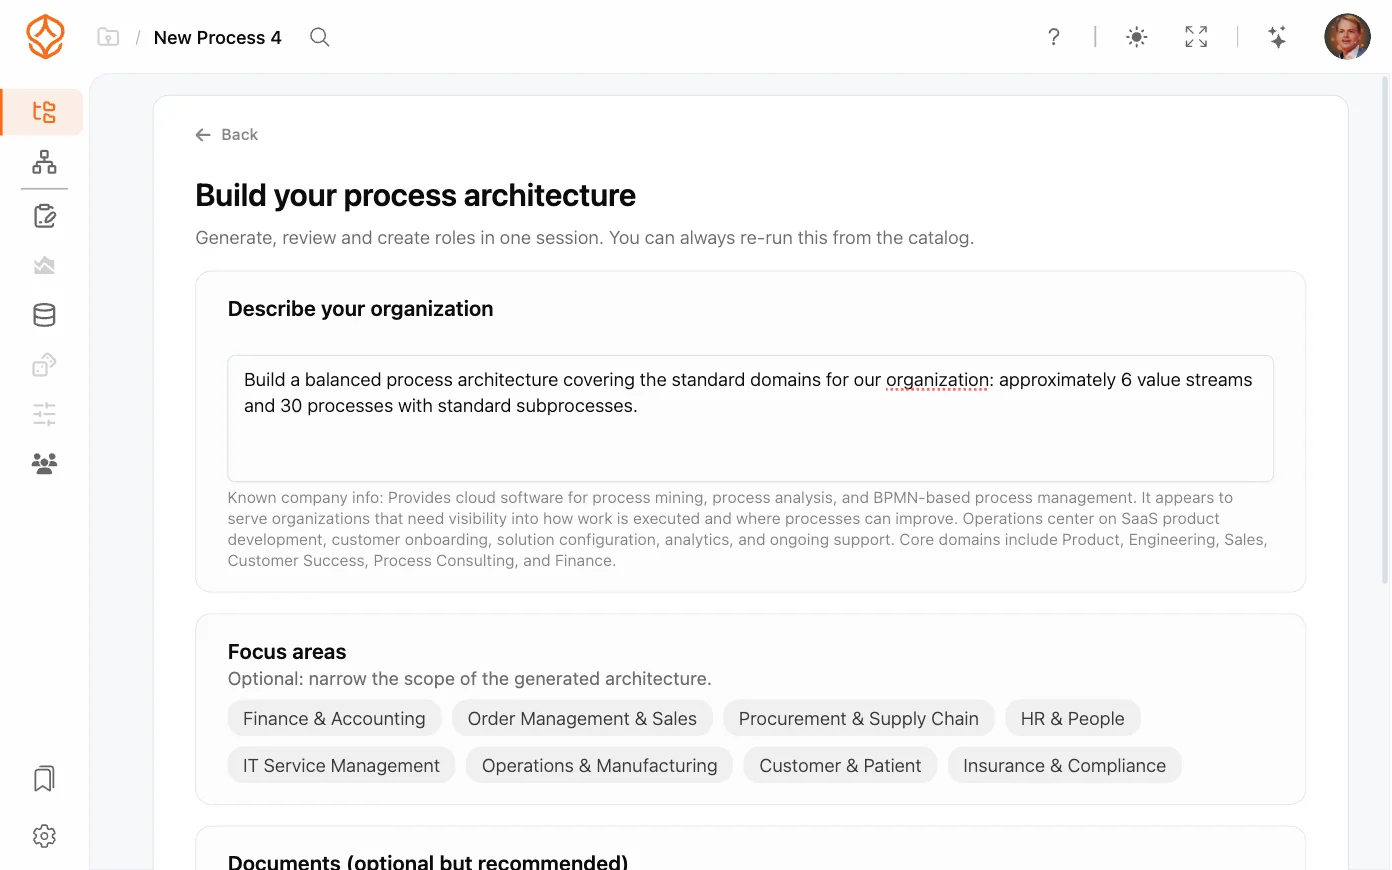1392x870 pixels.
Task: Open sliders configuration sidebar icon
Action: [44, 414]
